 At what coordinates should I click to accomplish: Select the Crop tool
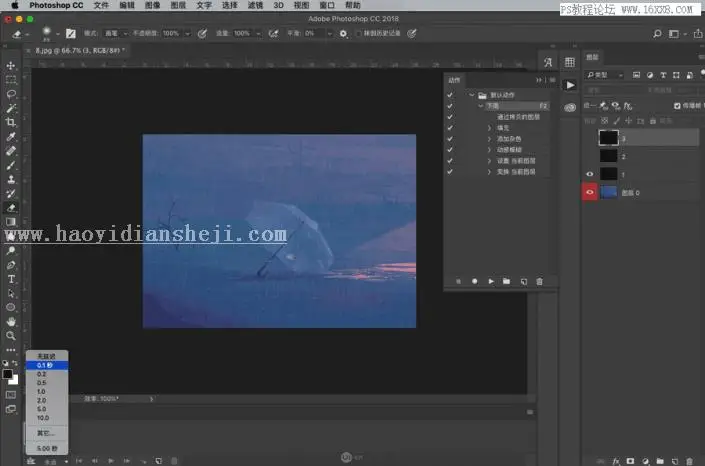(x=11, y=122)
